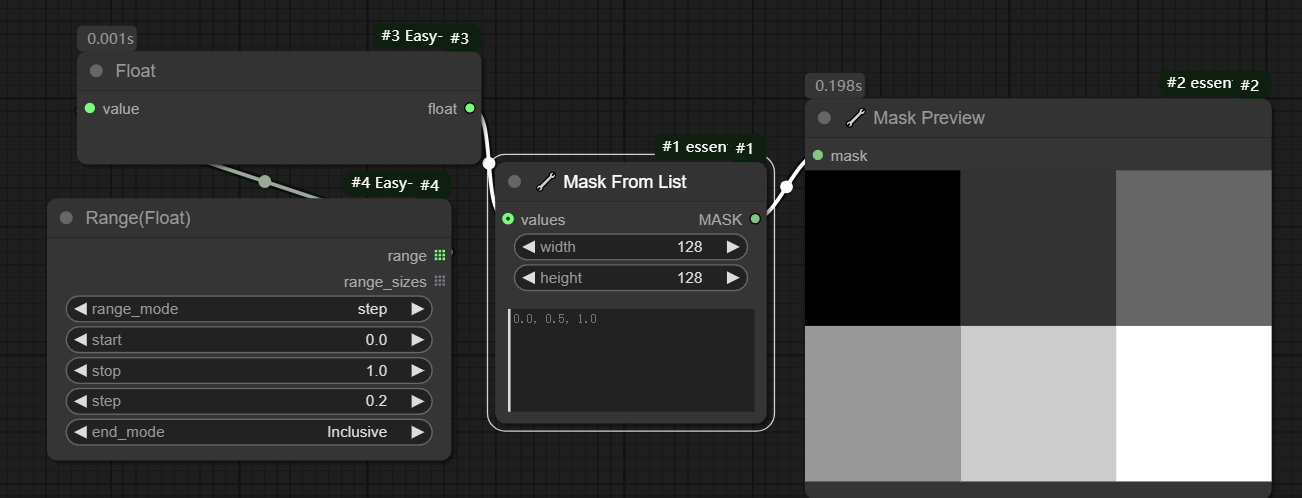This screenshot has width=1302, height=498.
Task: Click the #1 essen badge on Mask From List
Action: tap(693, 147)
